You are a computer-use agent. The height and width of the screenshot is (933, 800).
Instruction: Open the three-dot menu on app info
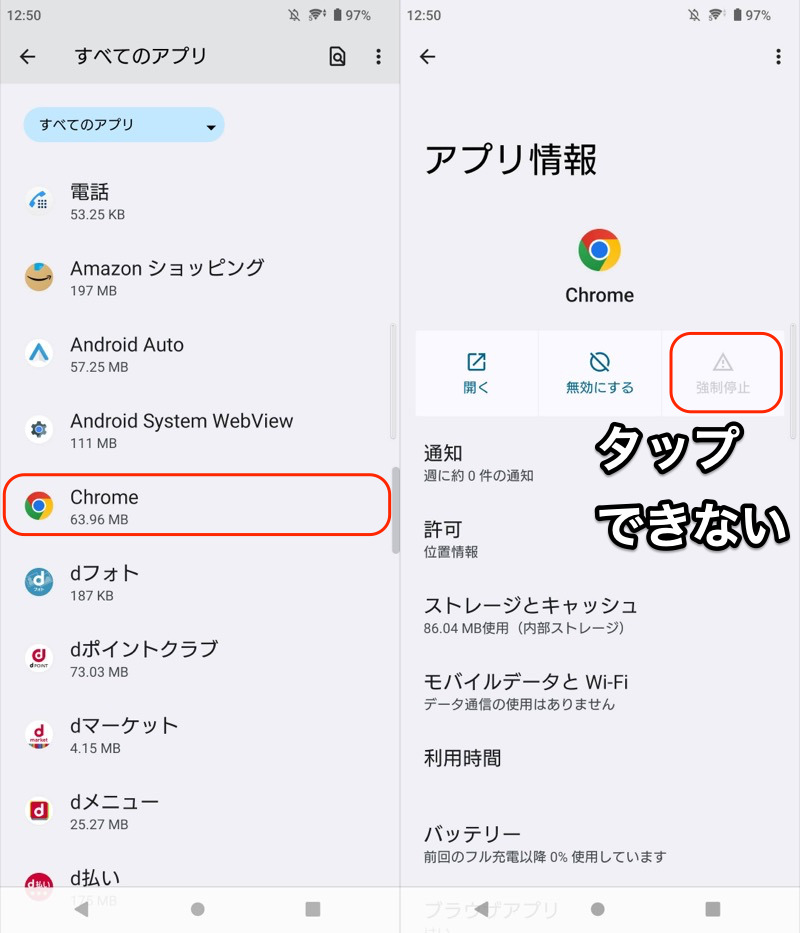778,57
